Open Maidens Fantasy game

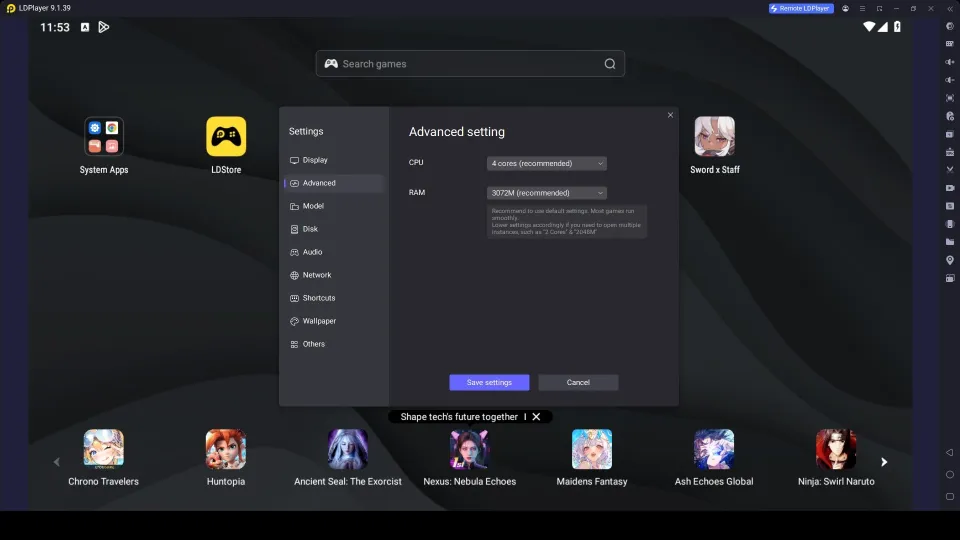(592, 449)
